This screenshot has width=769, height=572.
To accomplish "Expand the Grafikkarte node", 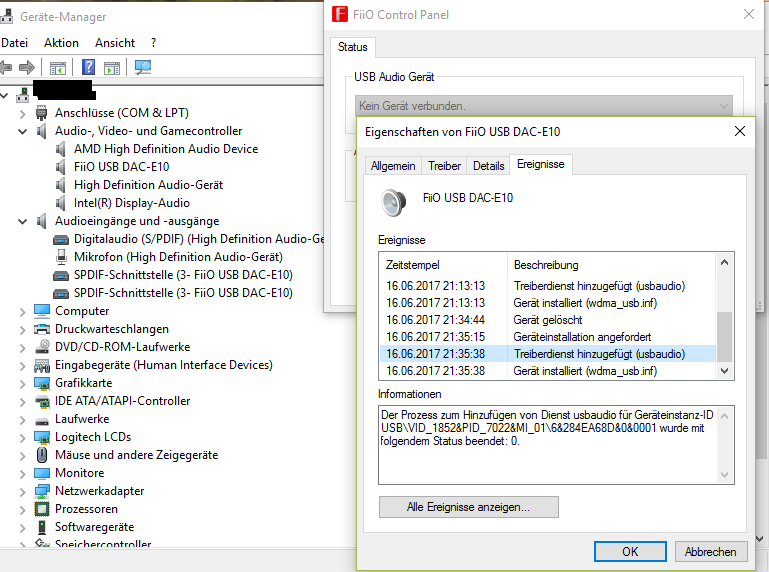I will (23, 384).
